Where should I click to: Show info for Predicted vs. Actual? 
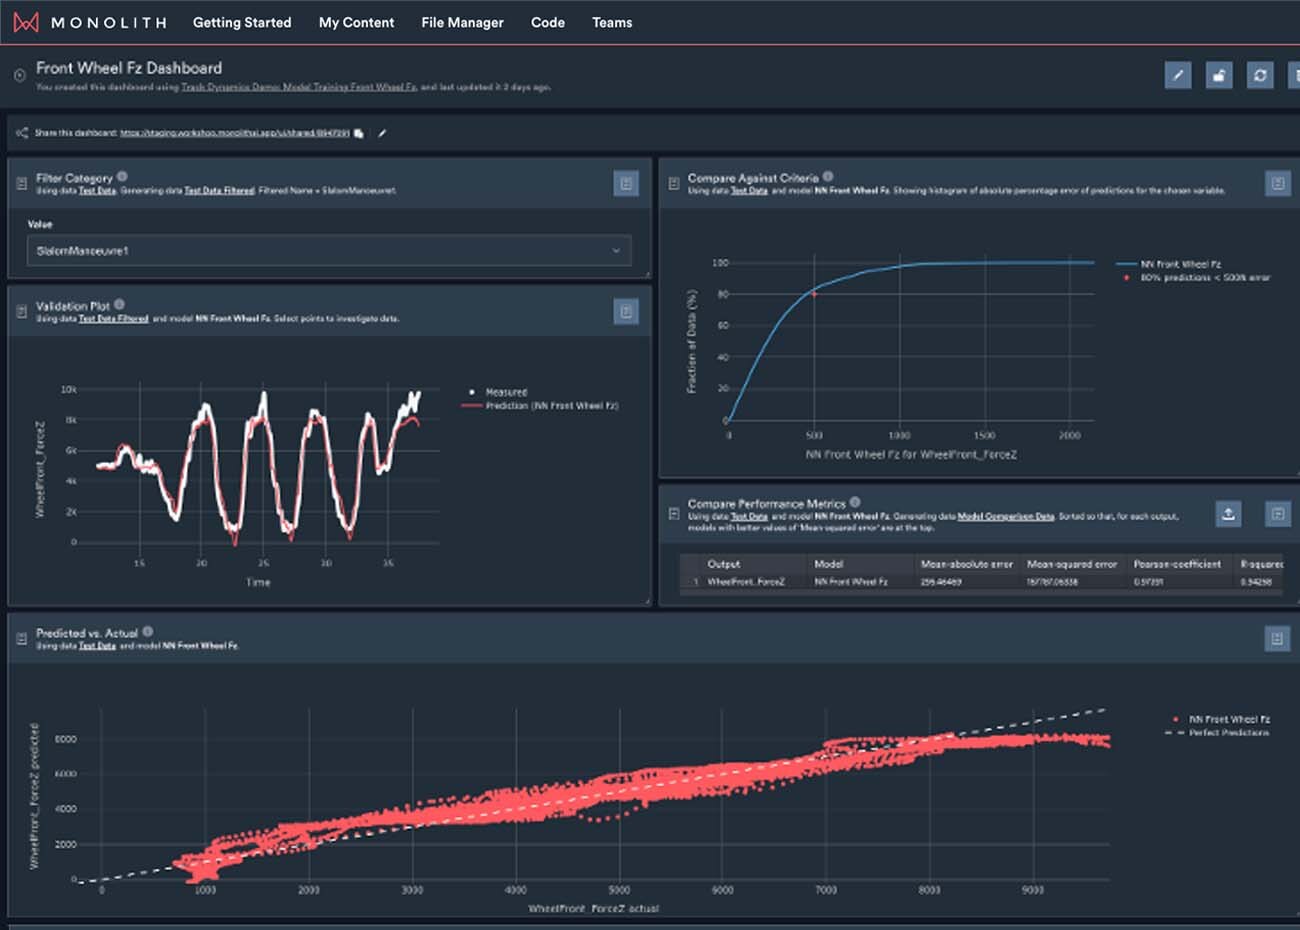(x=148, y=631)
